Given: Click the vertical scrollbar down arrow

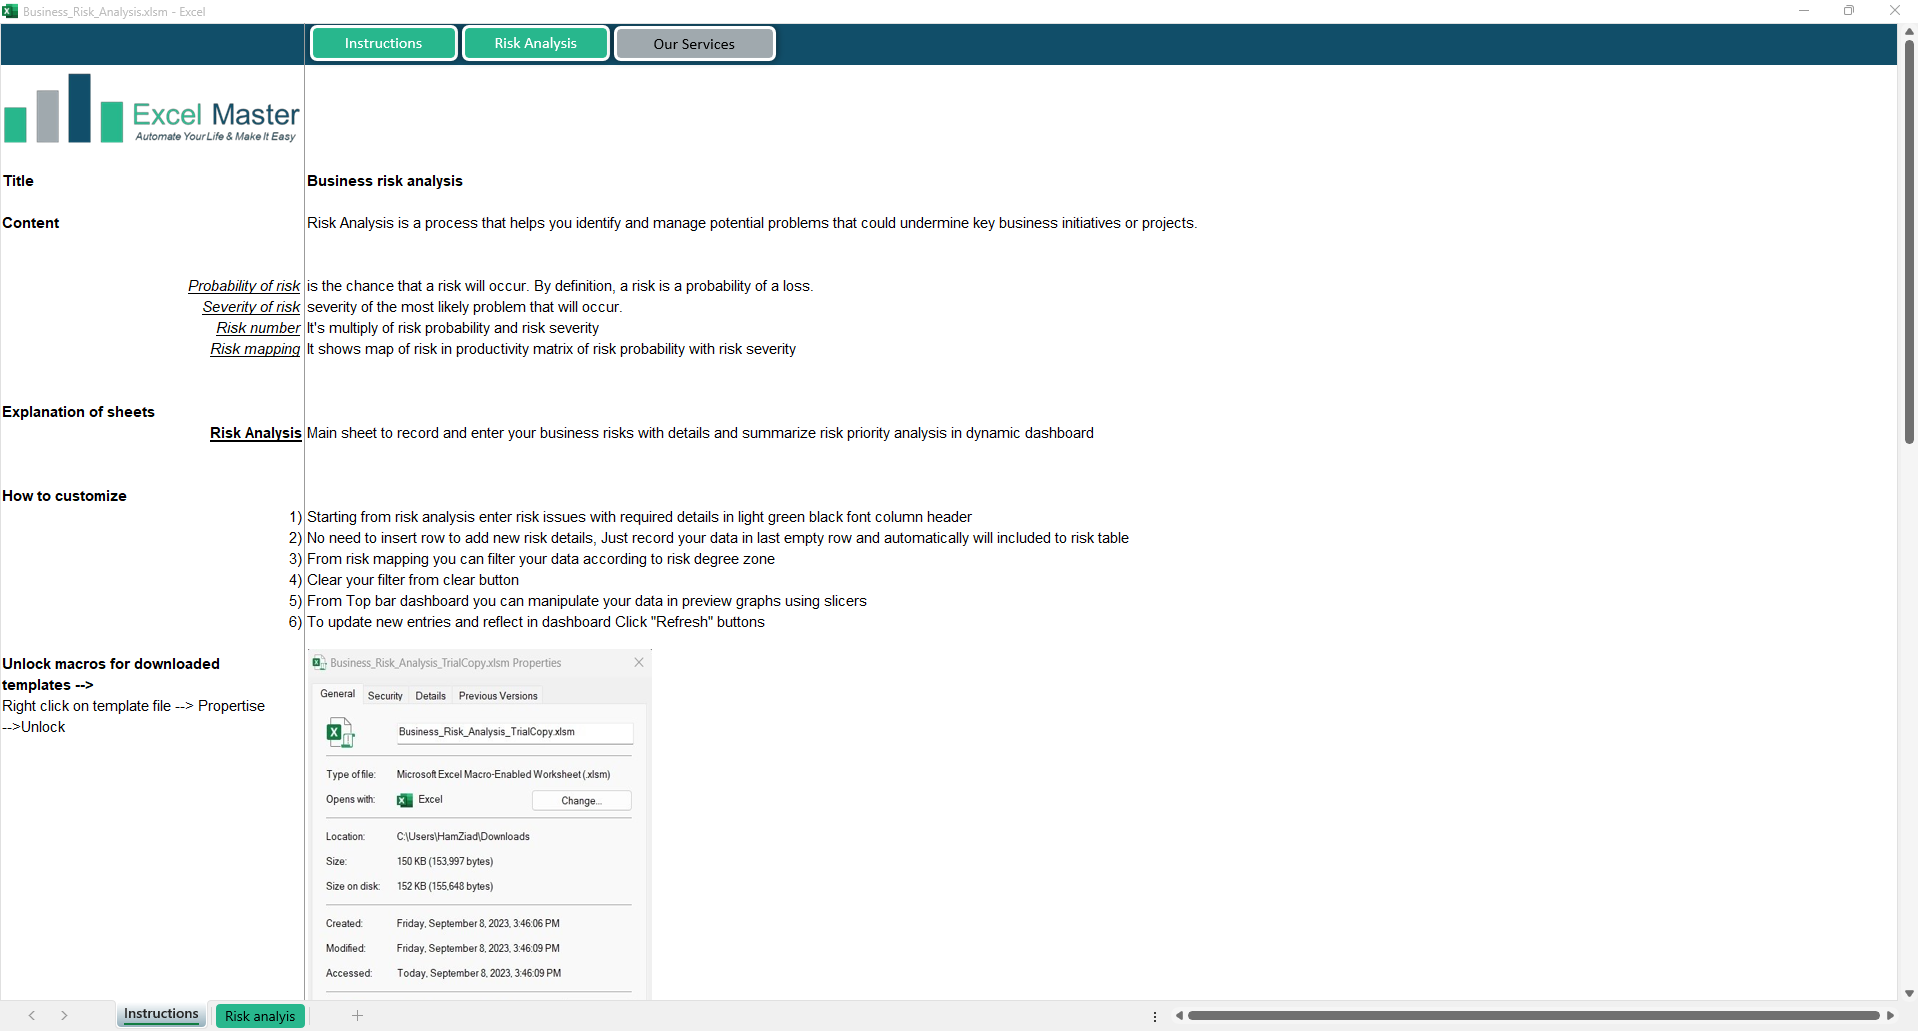Looking at the screenshot, I should click(1909, 993).
